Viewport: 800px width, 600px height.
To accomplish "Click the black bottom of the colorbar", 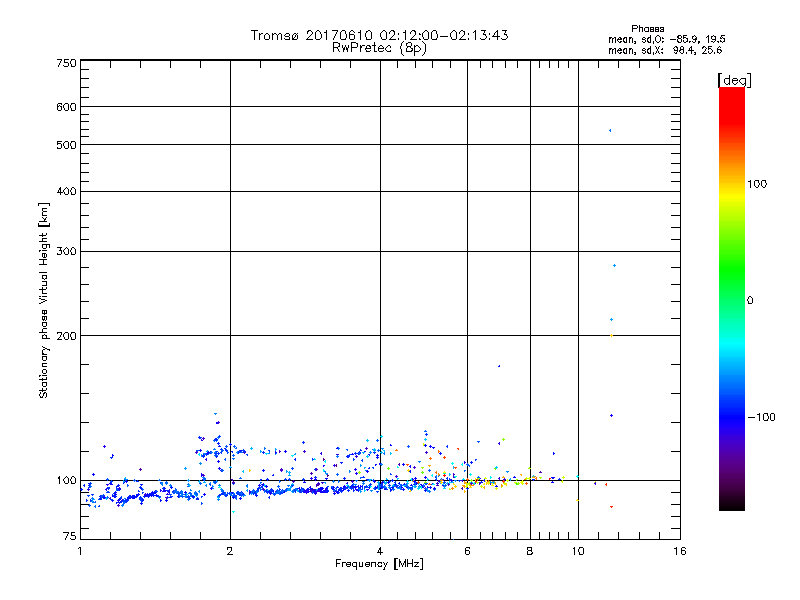I will coord(732,503).
